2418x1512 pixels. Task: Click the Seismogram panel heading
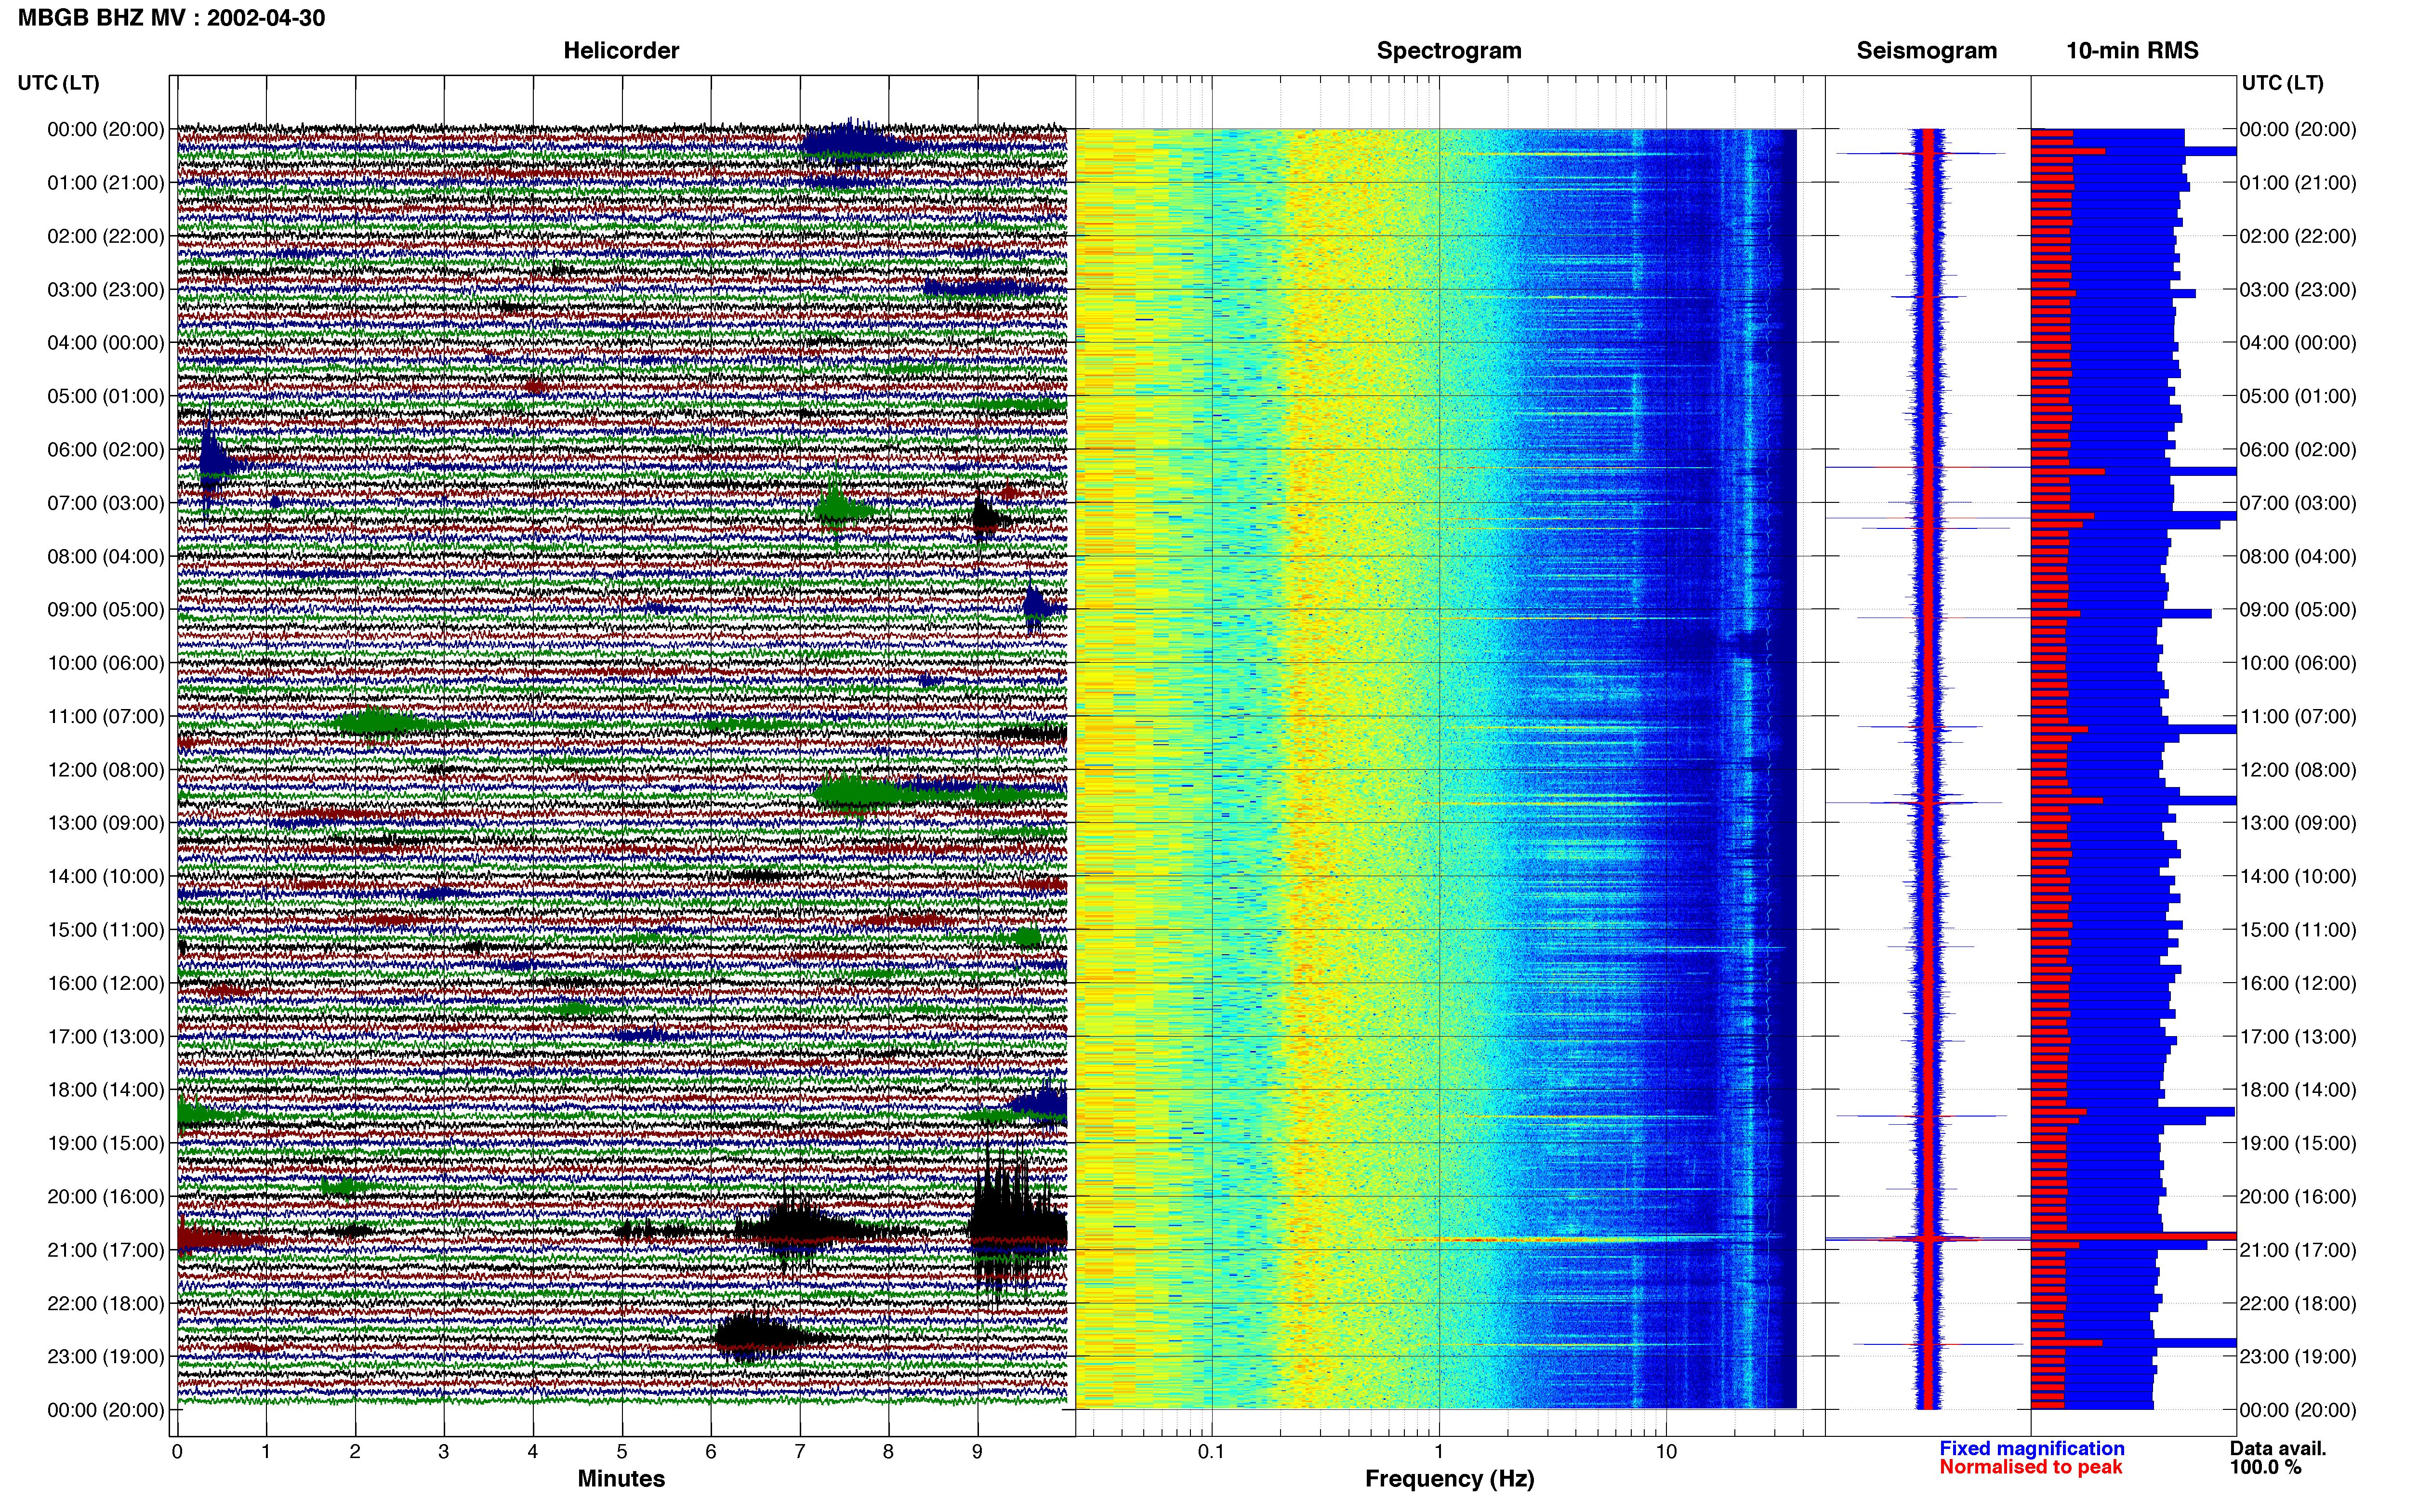pos(1926,50)
